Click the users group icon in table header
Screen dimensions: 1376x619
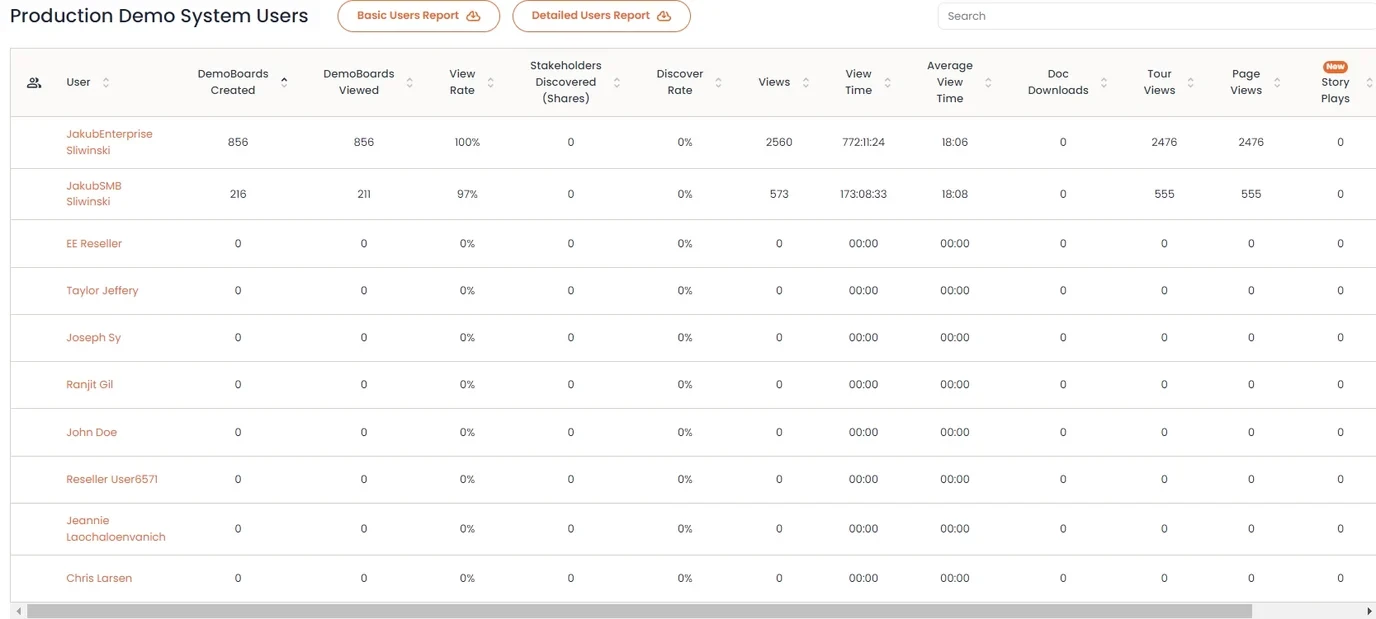(x=34, y=83)
